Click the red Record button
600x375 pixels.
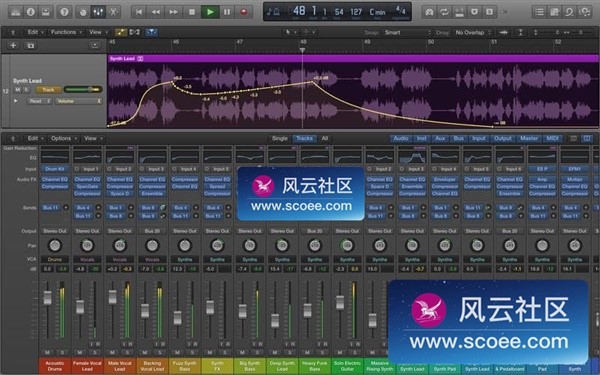coord(244,12)
